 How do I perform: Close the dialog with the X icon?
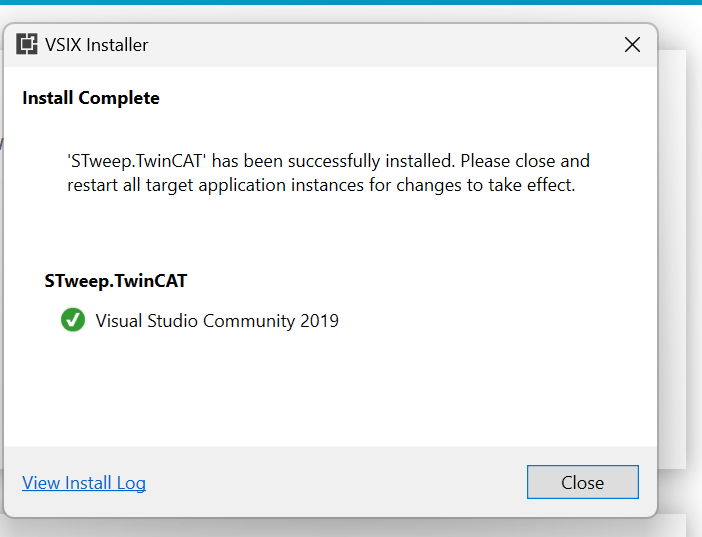[632, 44]
